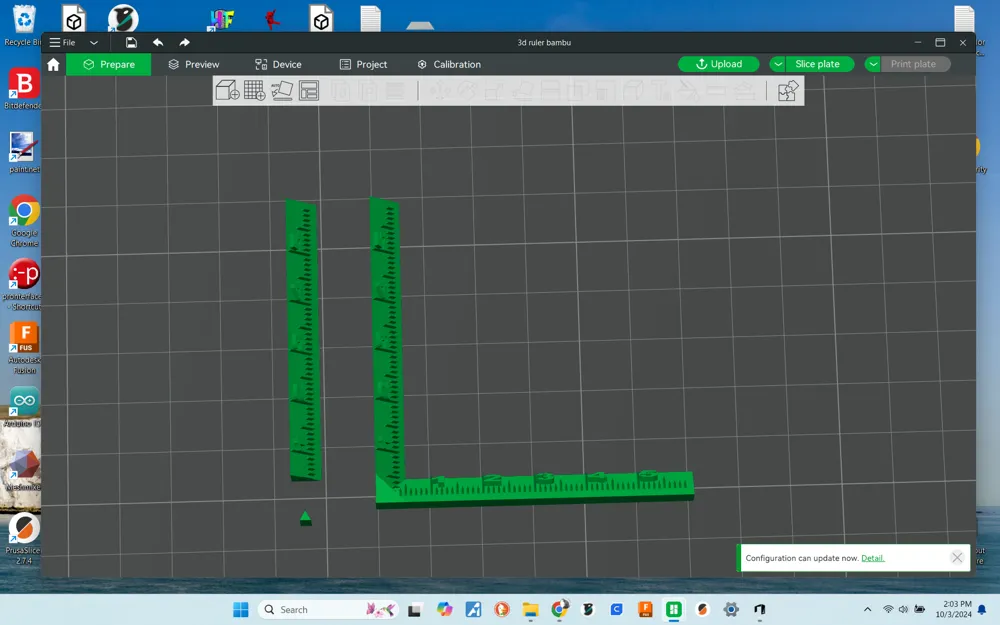Select the Lay on face tool
Screen dimensions: 1000x625
coord(522,91)
